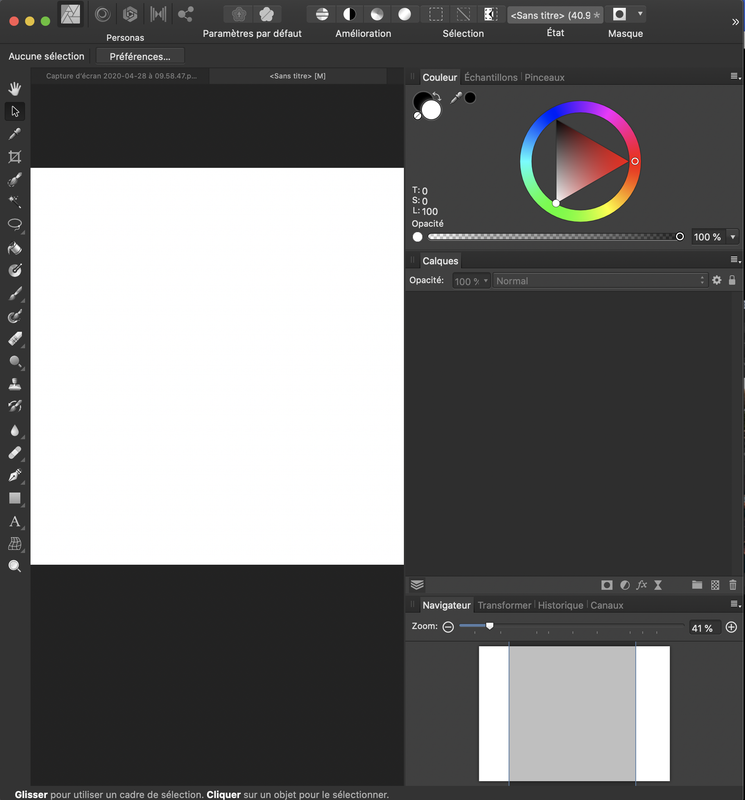Apply auto colours enhancement
This screenshot has width=745, height=800.
(377, 14)
